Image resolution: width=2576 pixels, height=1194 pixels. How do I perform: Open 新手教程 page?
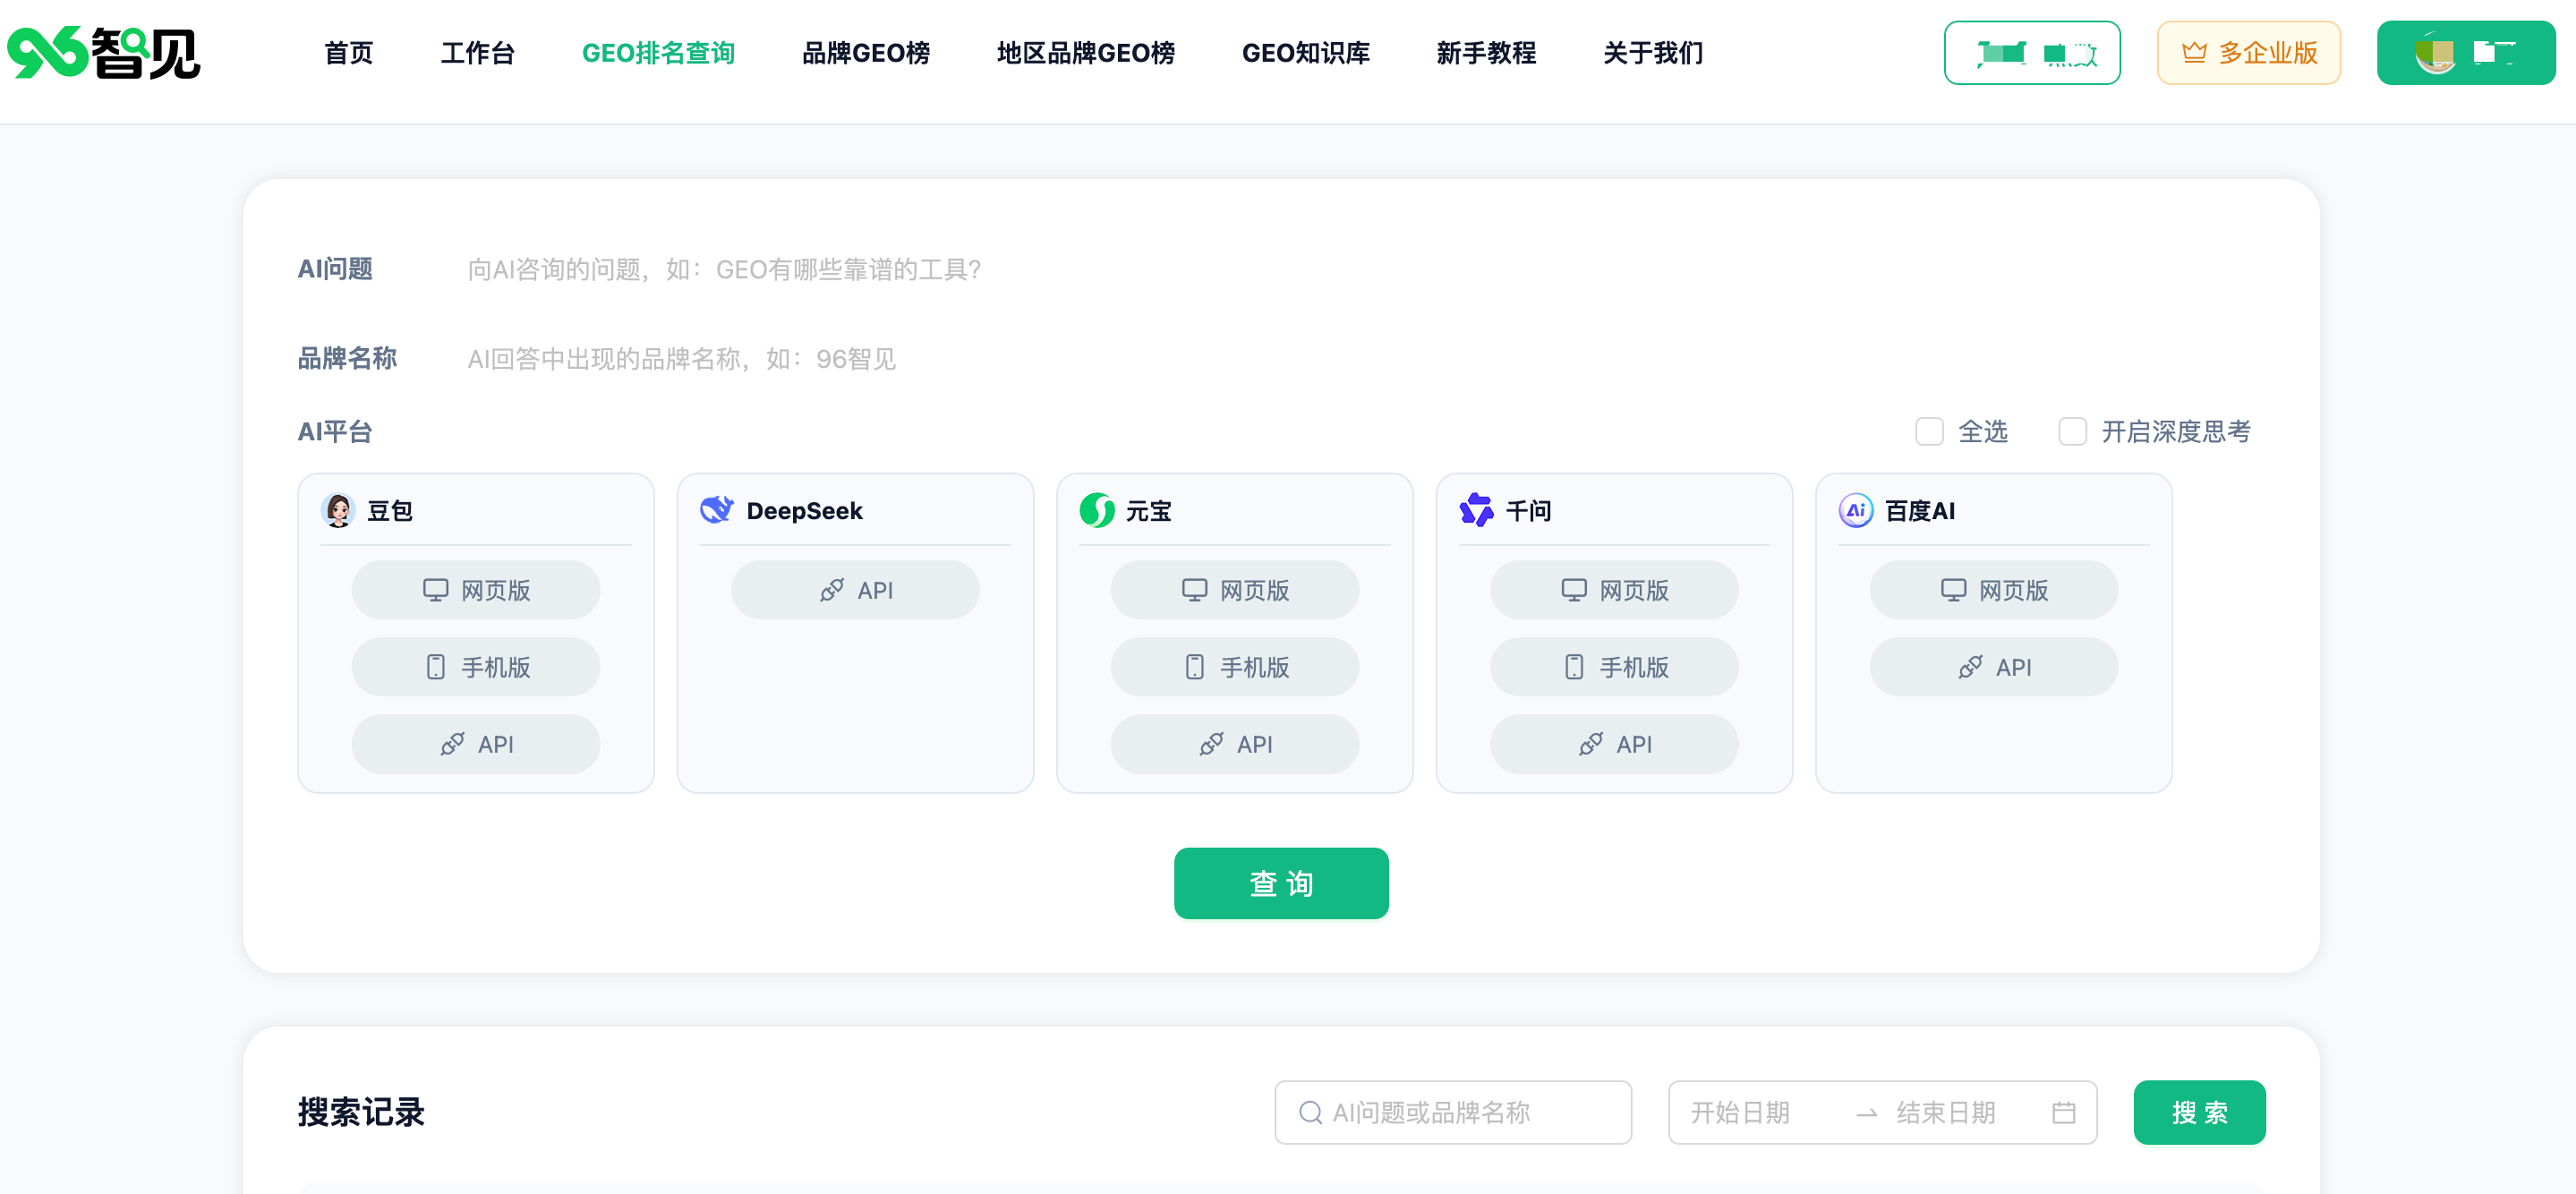tap(1486, 53)
